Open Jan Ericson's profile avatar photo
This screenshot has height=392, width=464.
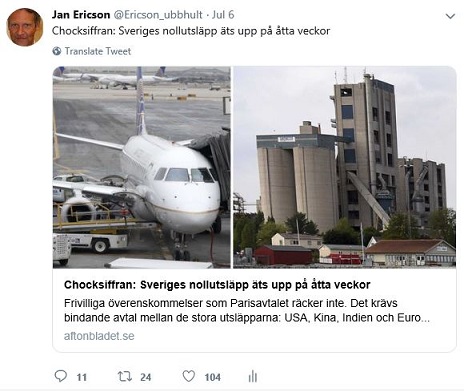pos(25,27)
